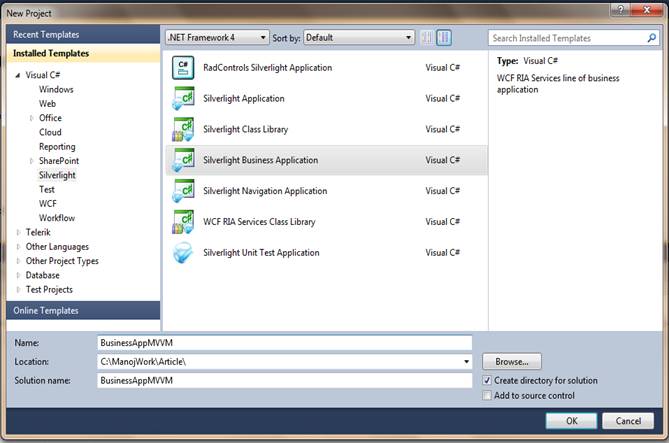Open the Recent Templates section
The height and width of the screenshot is (443, 669).
click(x=83, y=35)
